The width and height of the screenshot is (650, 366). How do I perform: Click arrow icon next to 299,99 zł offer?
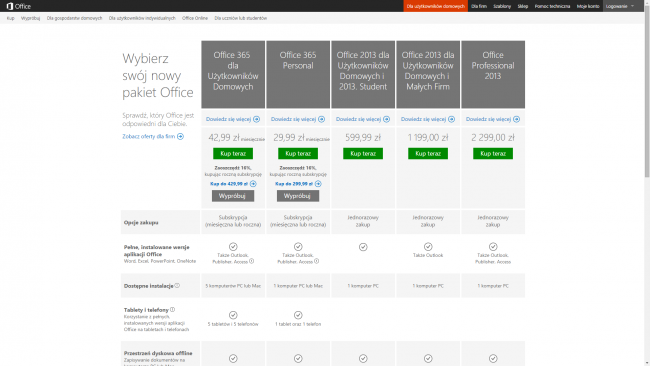(318, 184)
